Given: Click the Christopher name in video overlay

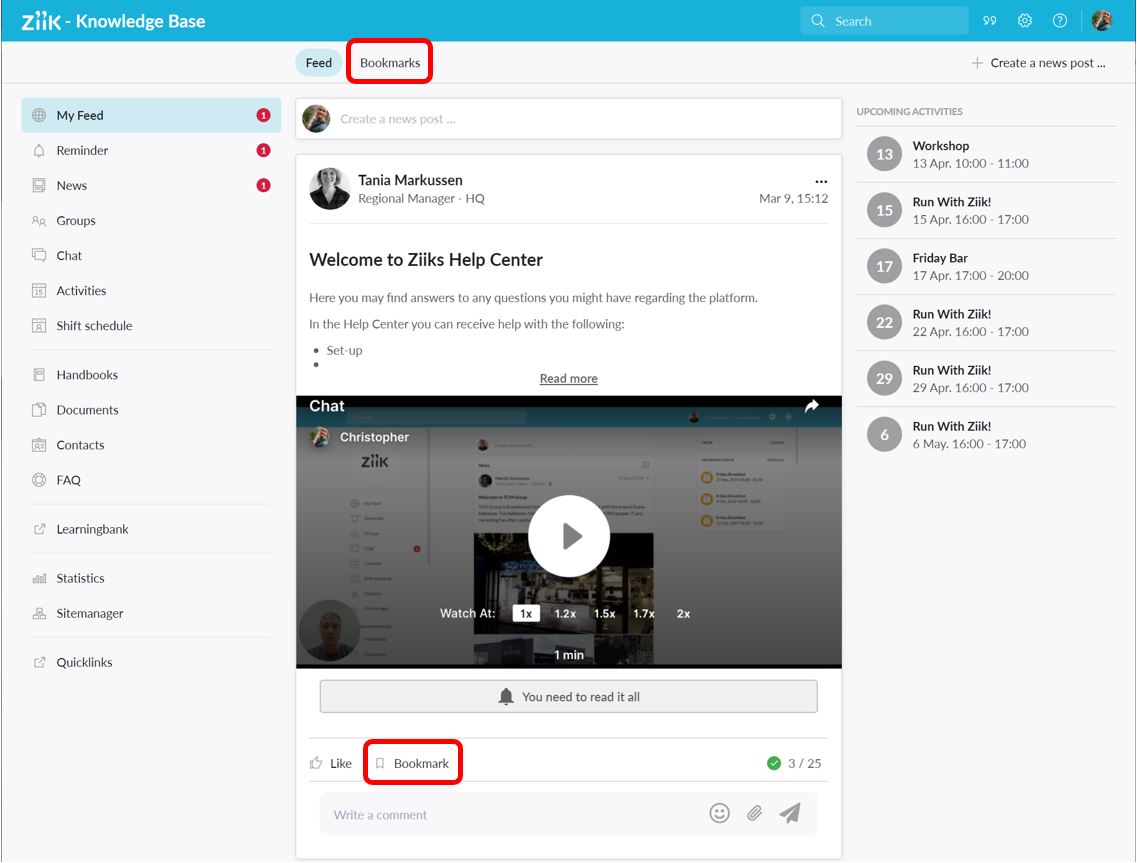Looking at the screenshot, I should click(x=374, y=437).
